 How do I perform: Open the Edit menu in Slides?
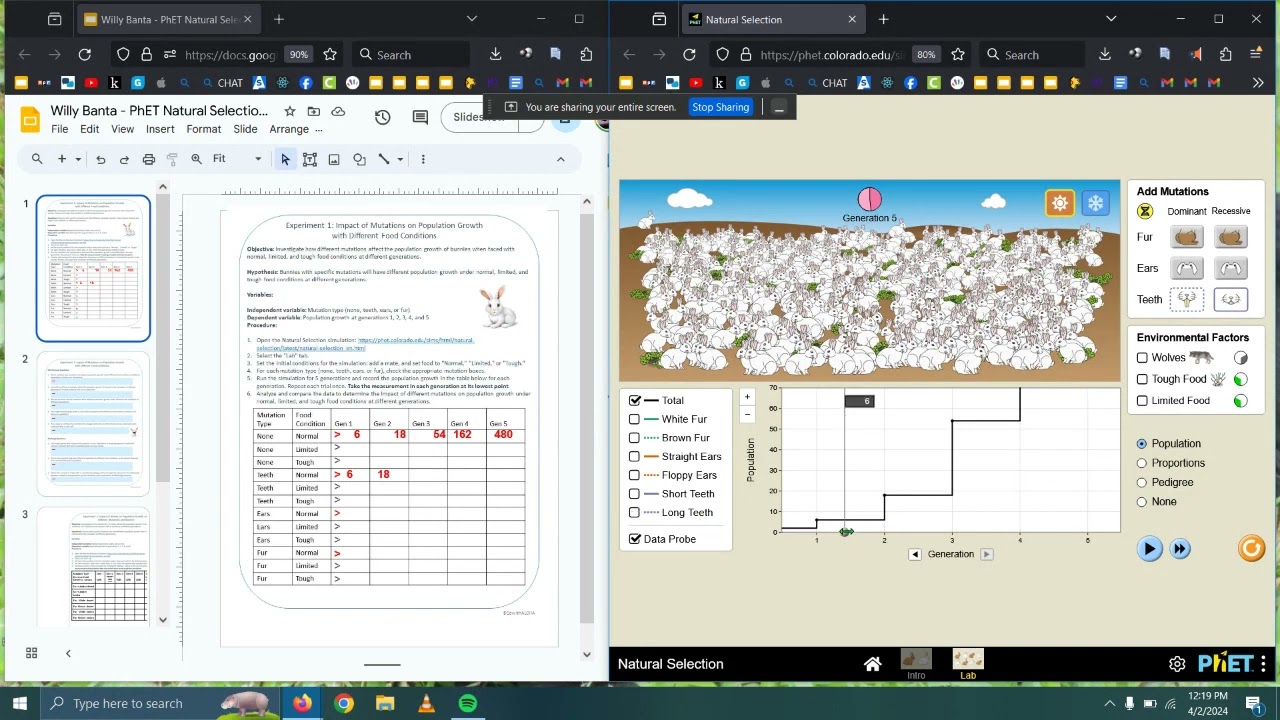coord(89,129)
